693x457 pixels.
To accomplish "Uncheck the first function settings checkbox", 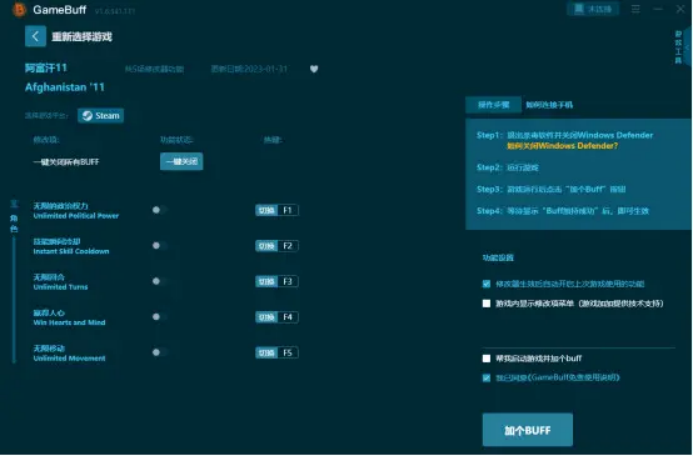I will tap(486, 284).
